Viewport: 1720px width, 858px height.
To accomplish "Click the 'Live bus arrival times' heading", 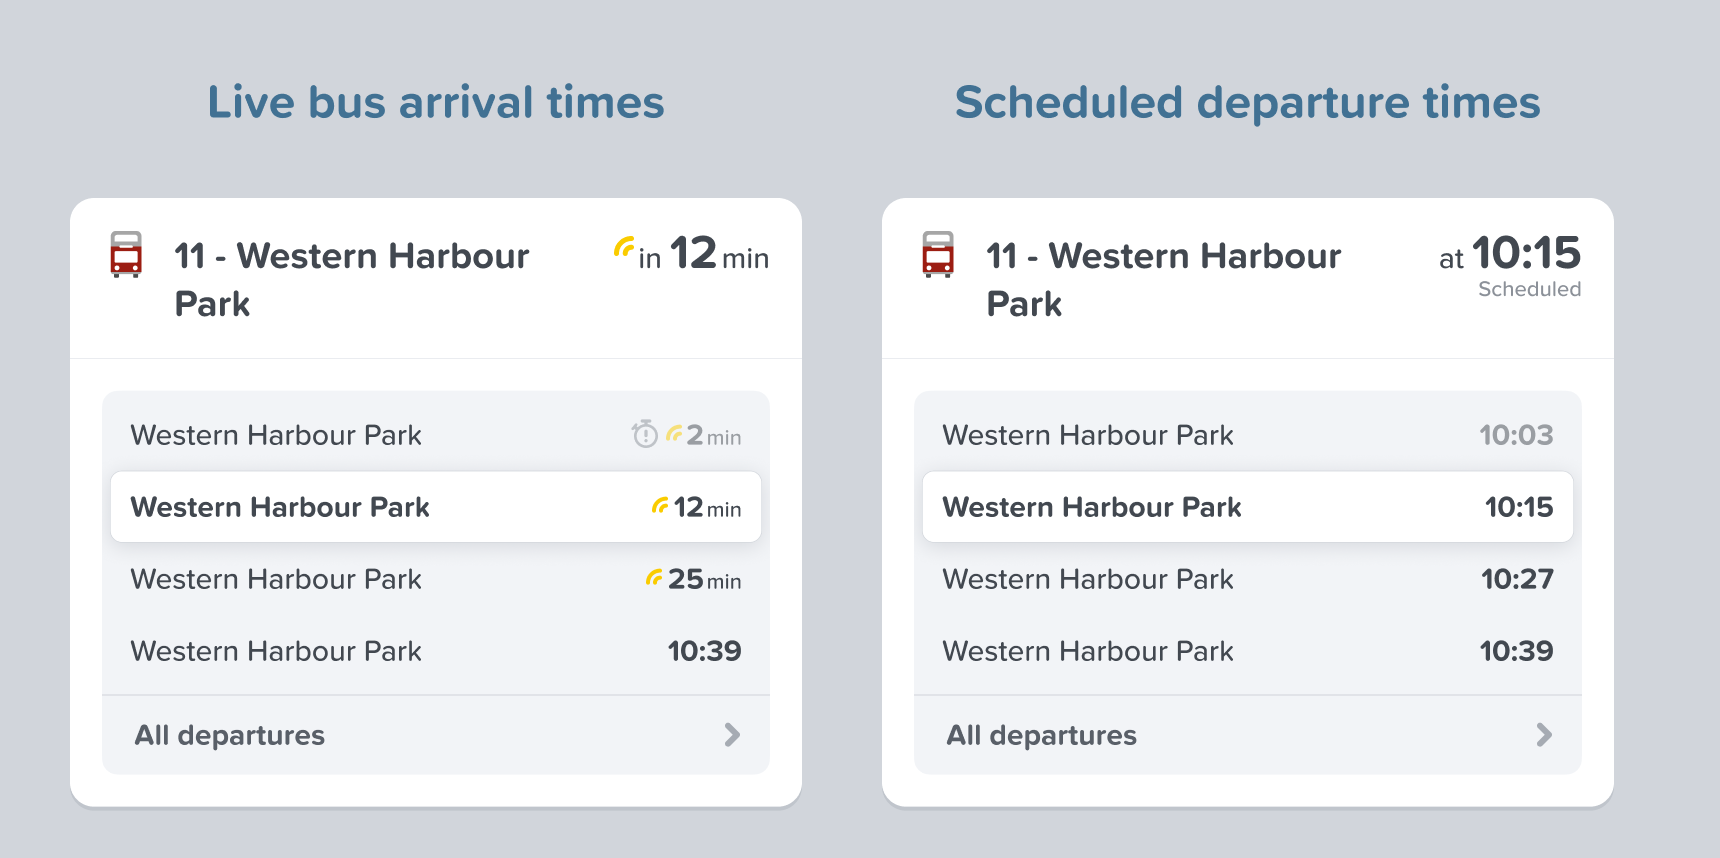I will (436, 102).
